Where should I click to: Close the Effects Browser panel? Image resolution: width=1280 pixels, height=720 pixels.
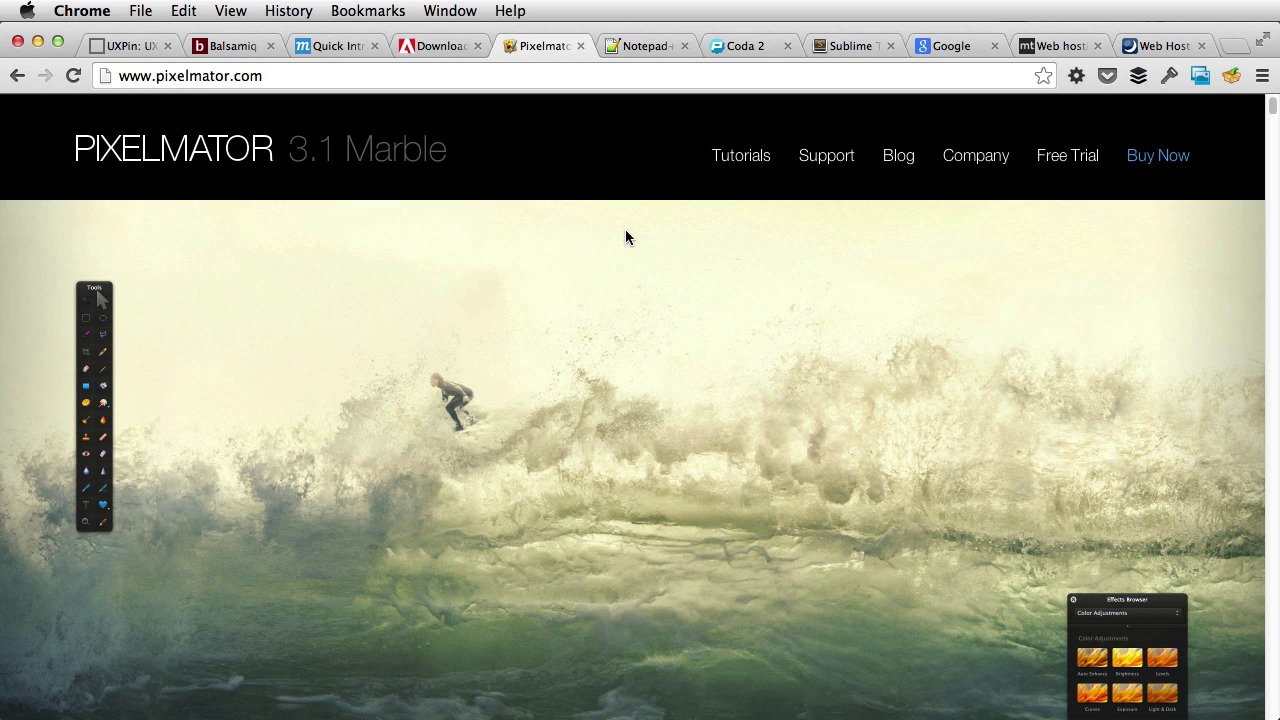pos(1074,600)
